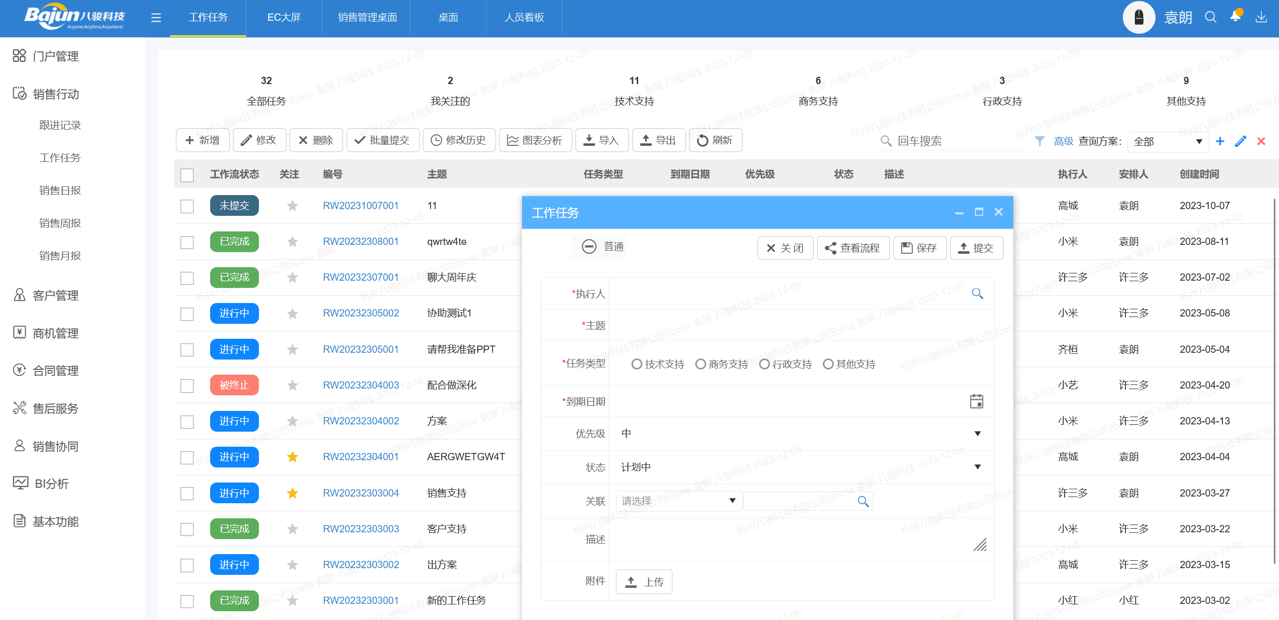Check the checkbox for task 协助测试1

pos(186,313)
